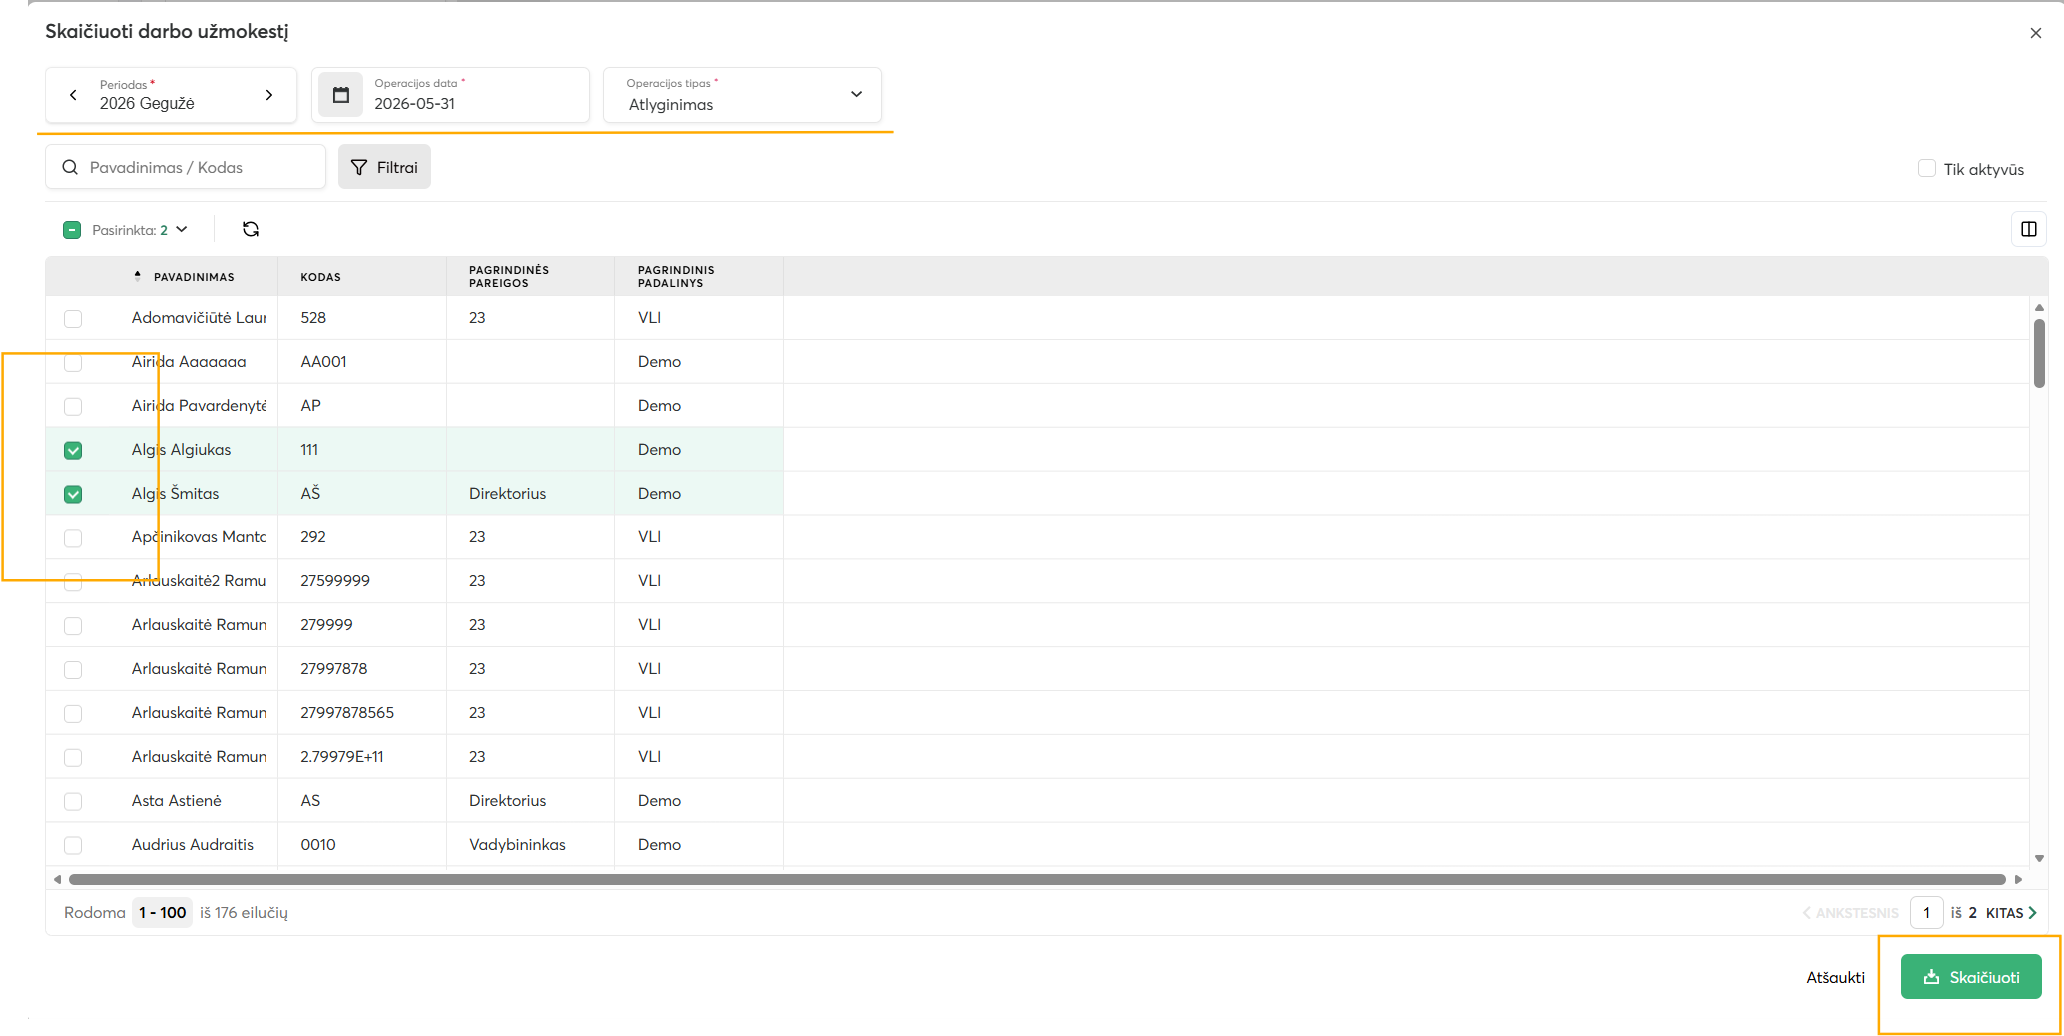This screenshot has height=1036, width=2064.
Task: Uncheck the Algis Šmitas row checkbox
Action: [73, 494]
